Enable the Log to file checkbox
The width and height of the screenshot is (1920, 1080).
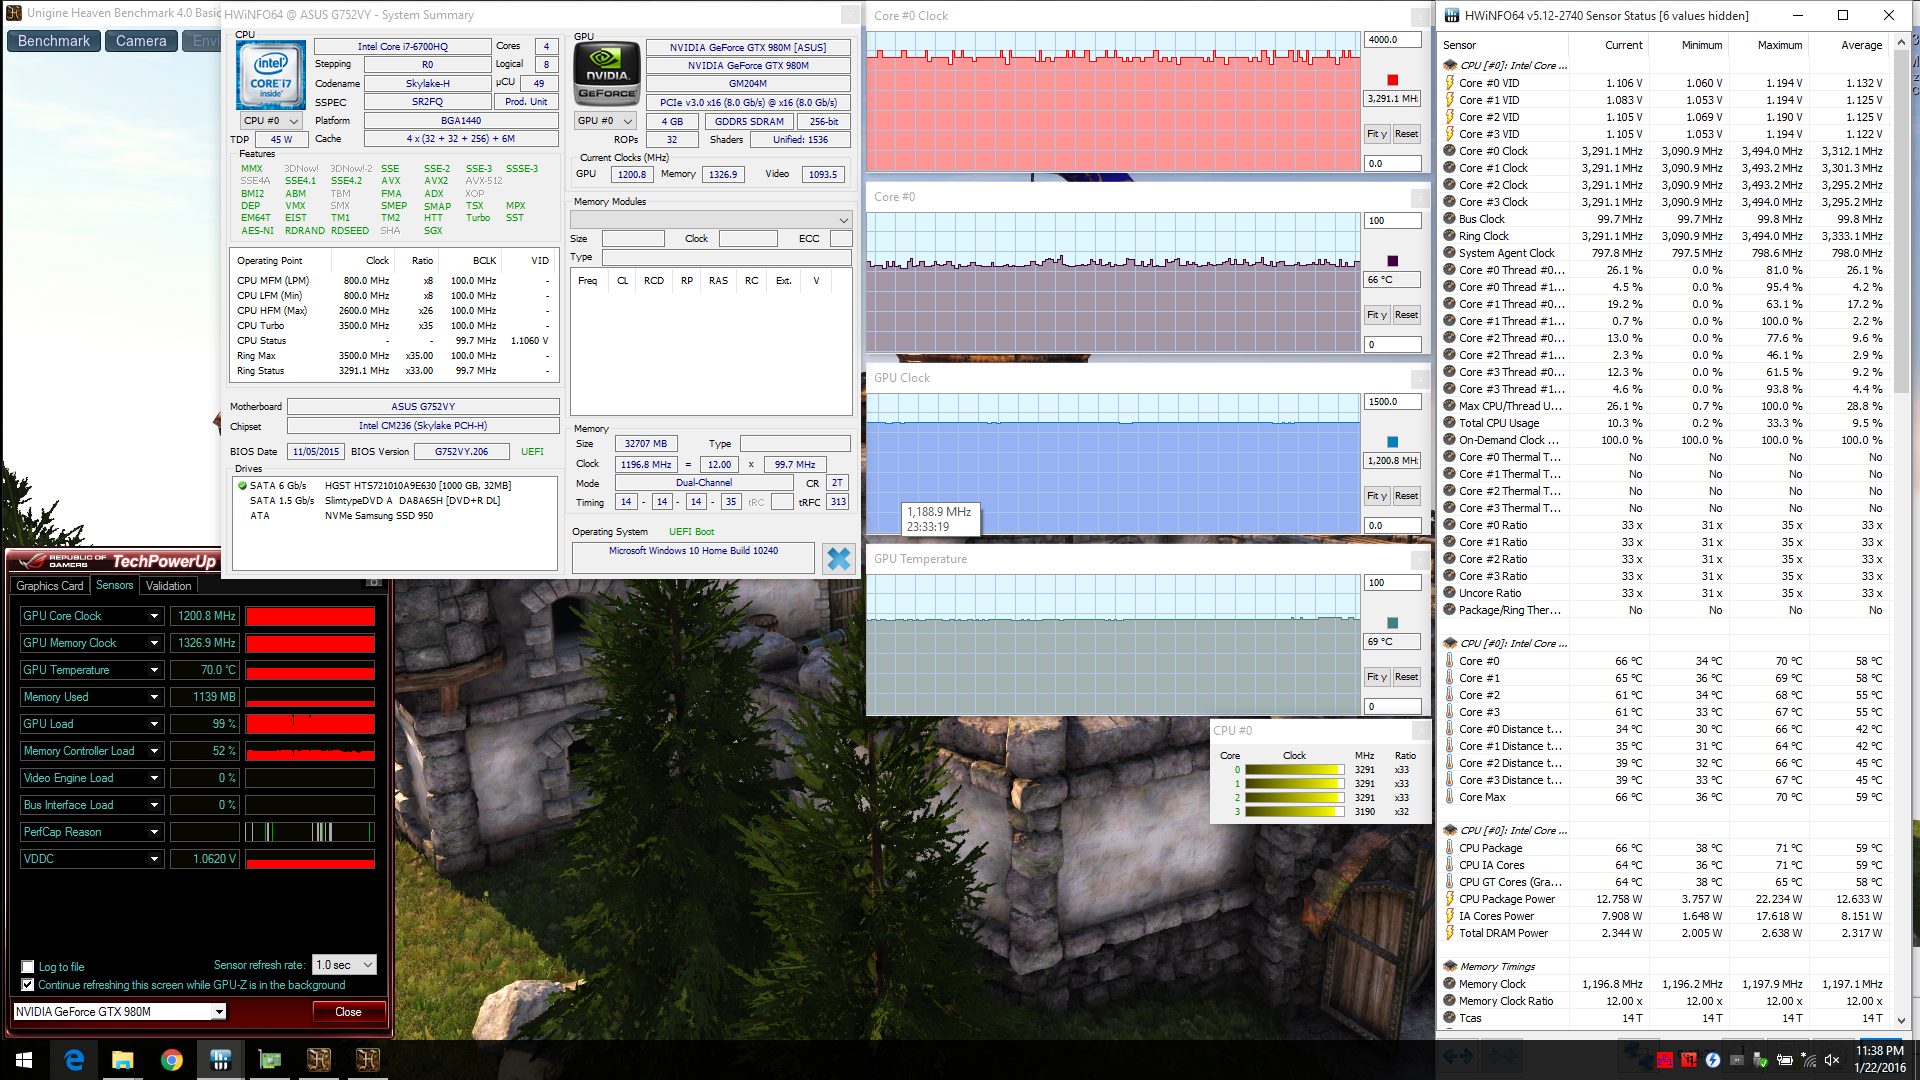(28, 967)
